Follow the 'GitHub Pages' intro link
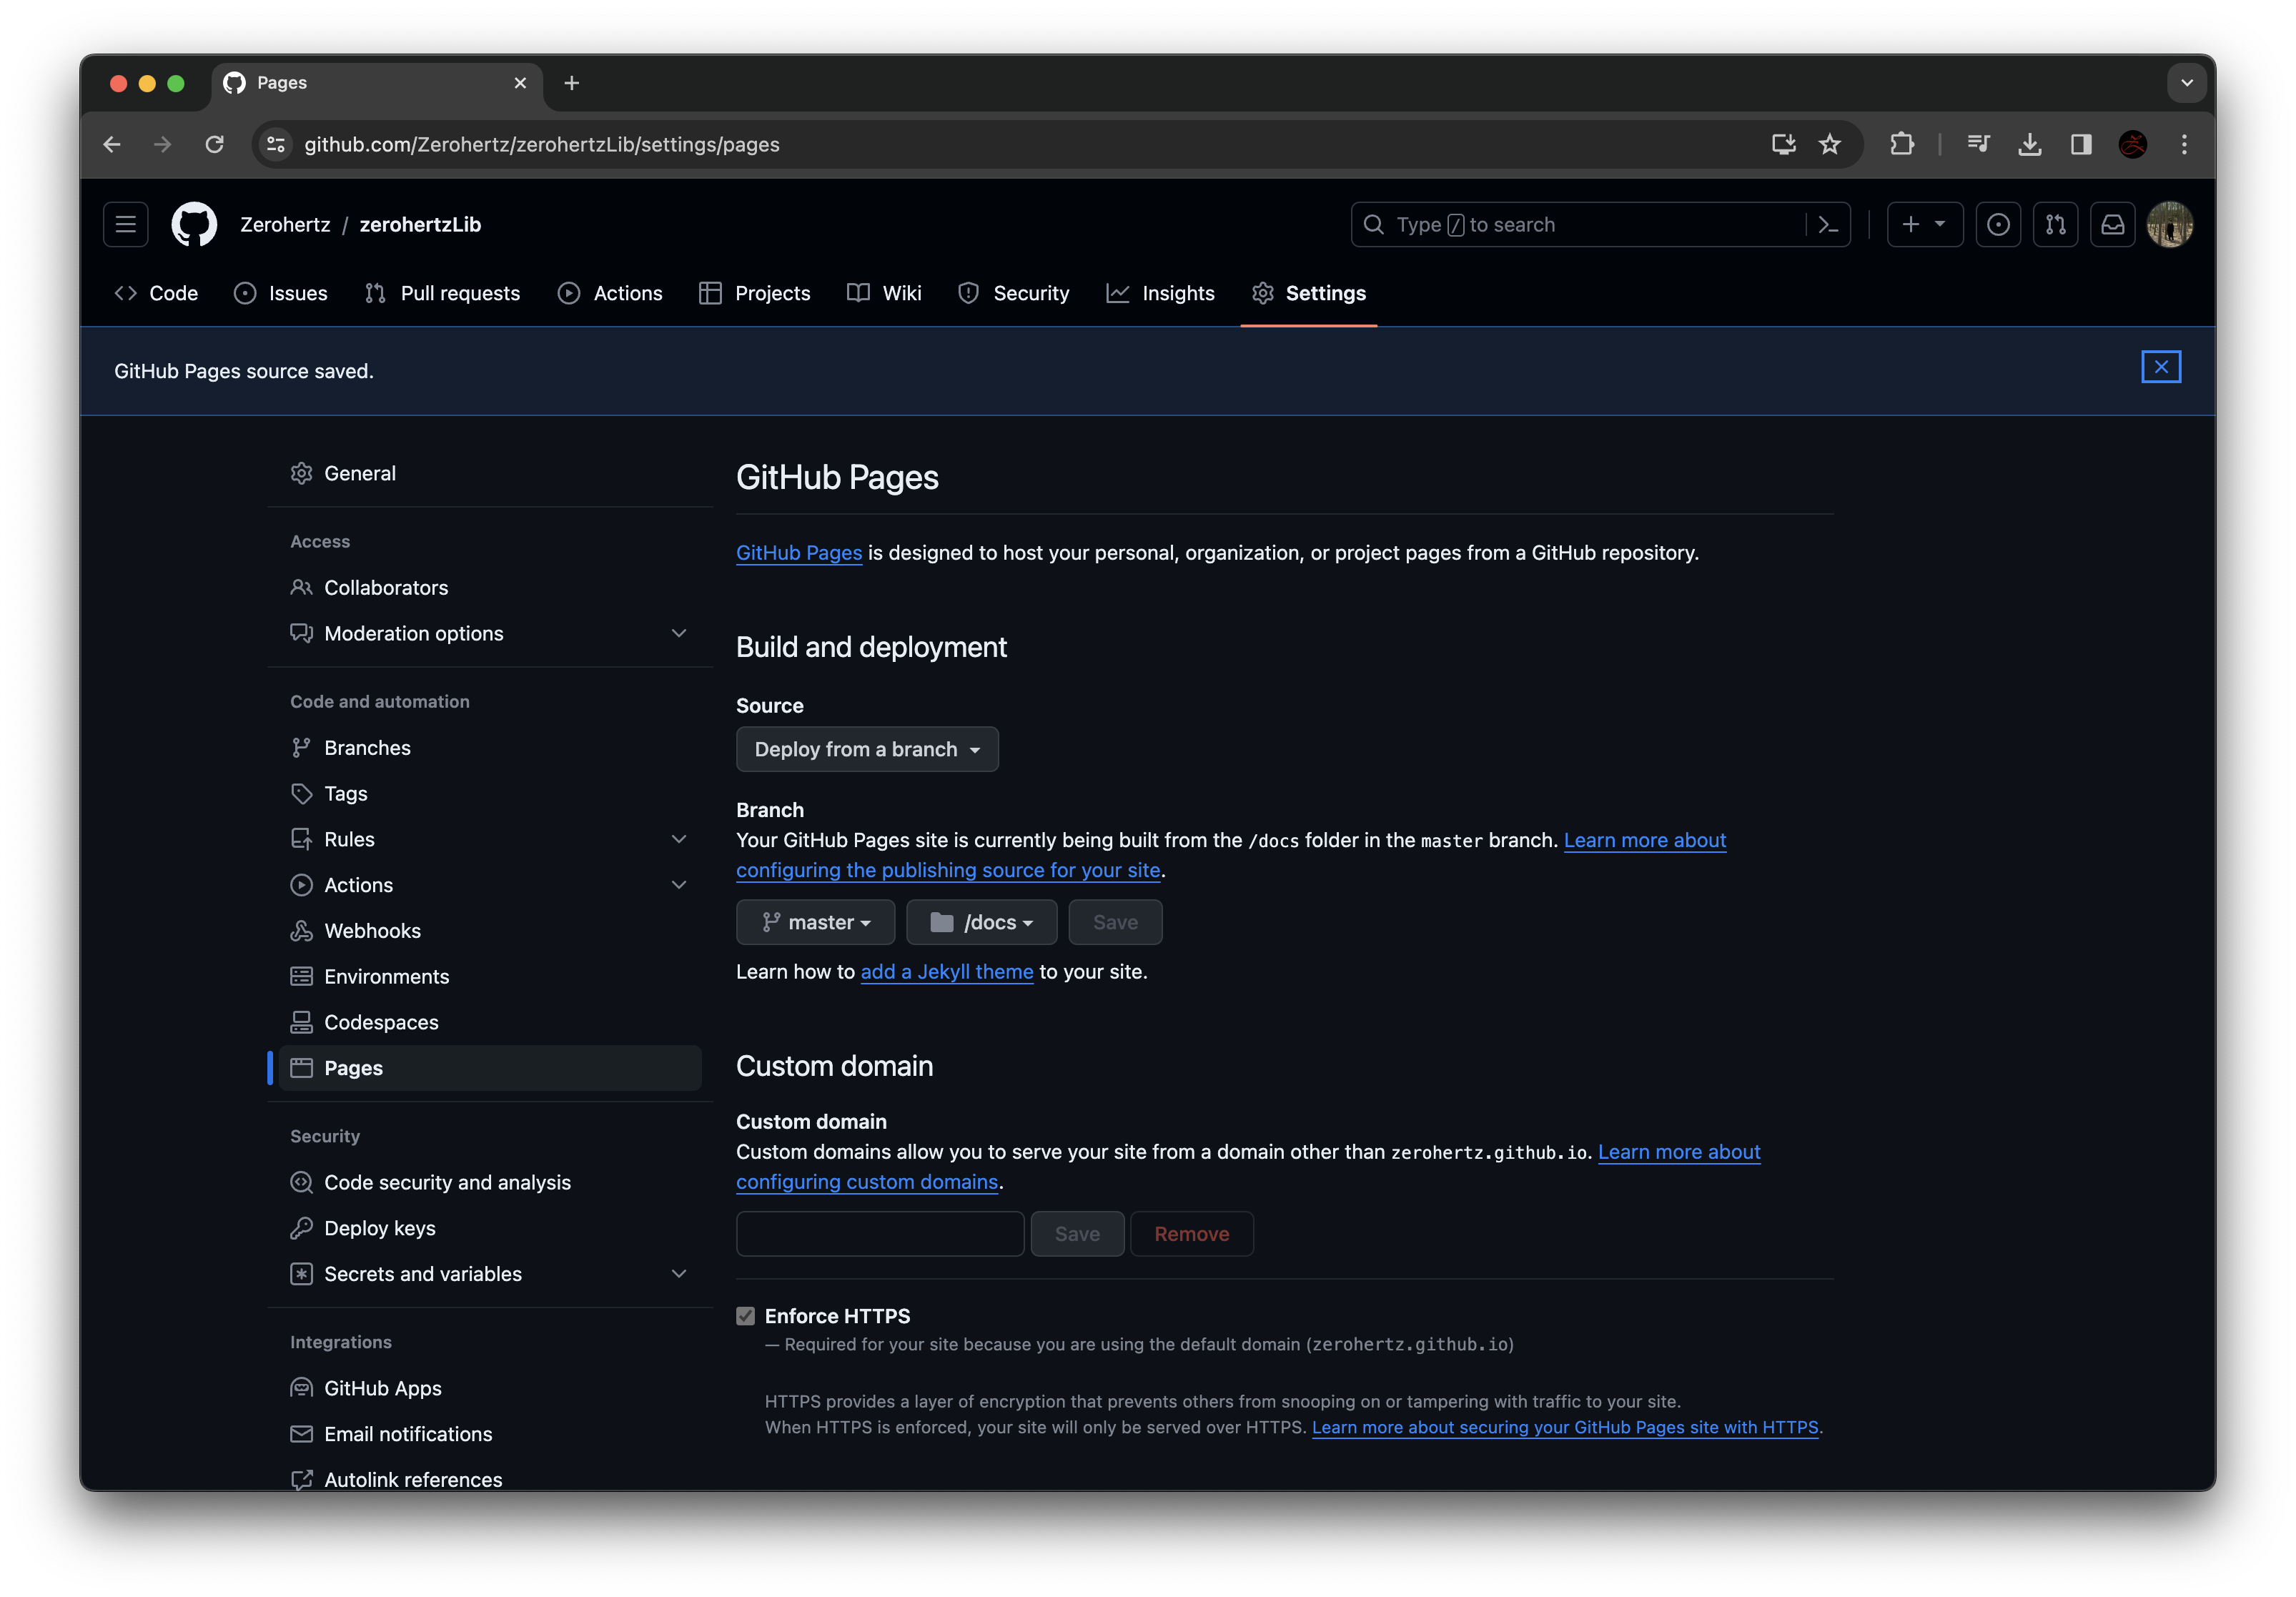The width and height of the screenshot is (2296, 1597). (x=798, y=553)
